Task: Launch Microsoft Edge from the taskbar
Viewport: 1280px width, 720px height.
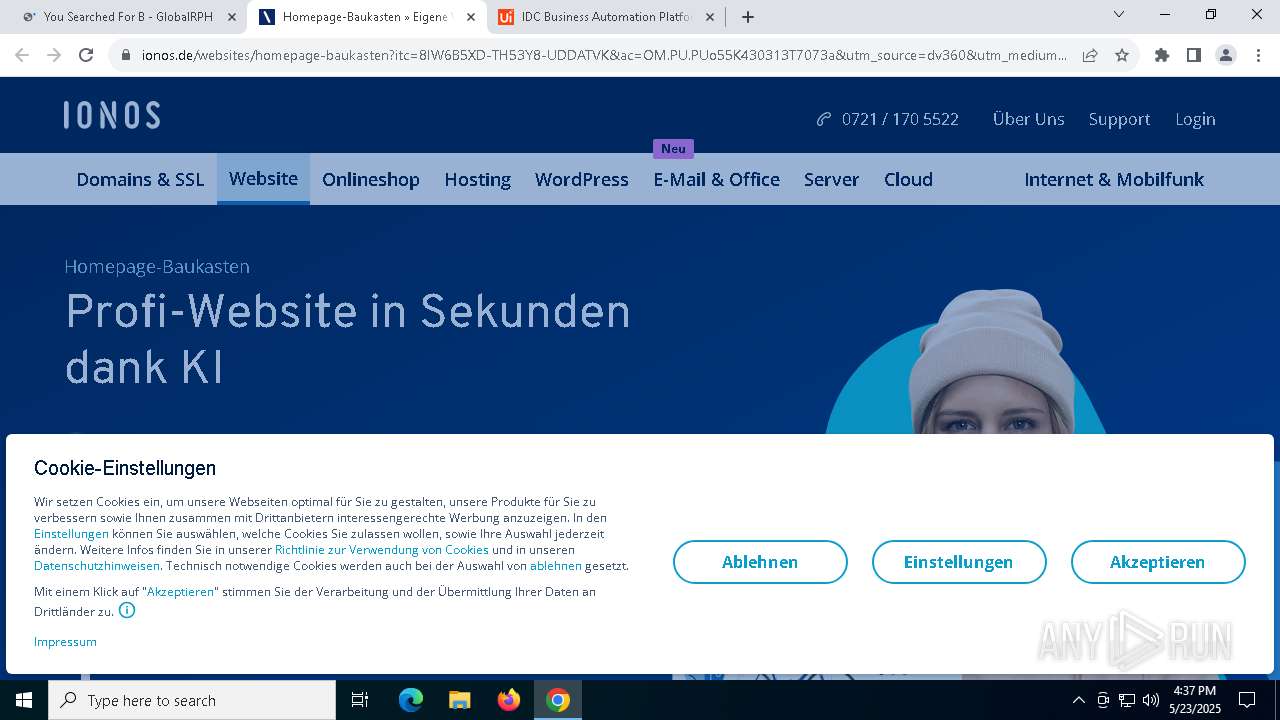Action: pyautogui.click(x=411, y=700)
